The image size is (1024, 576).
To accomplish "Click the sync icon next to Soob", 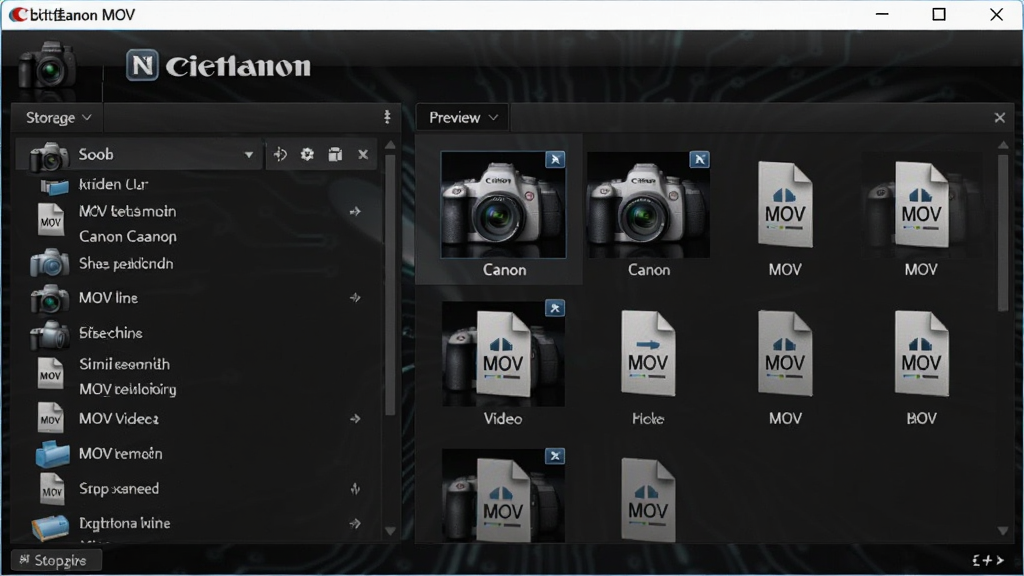I will coord(280,154).
